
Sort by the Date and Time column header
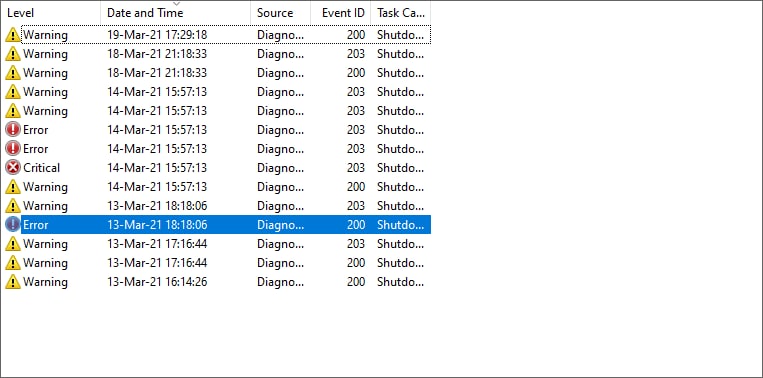[x=176, y=13]
